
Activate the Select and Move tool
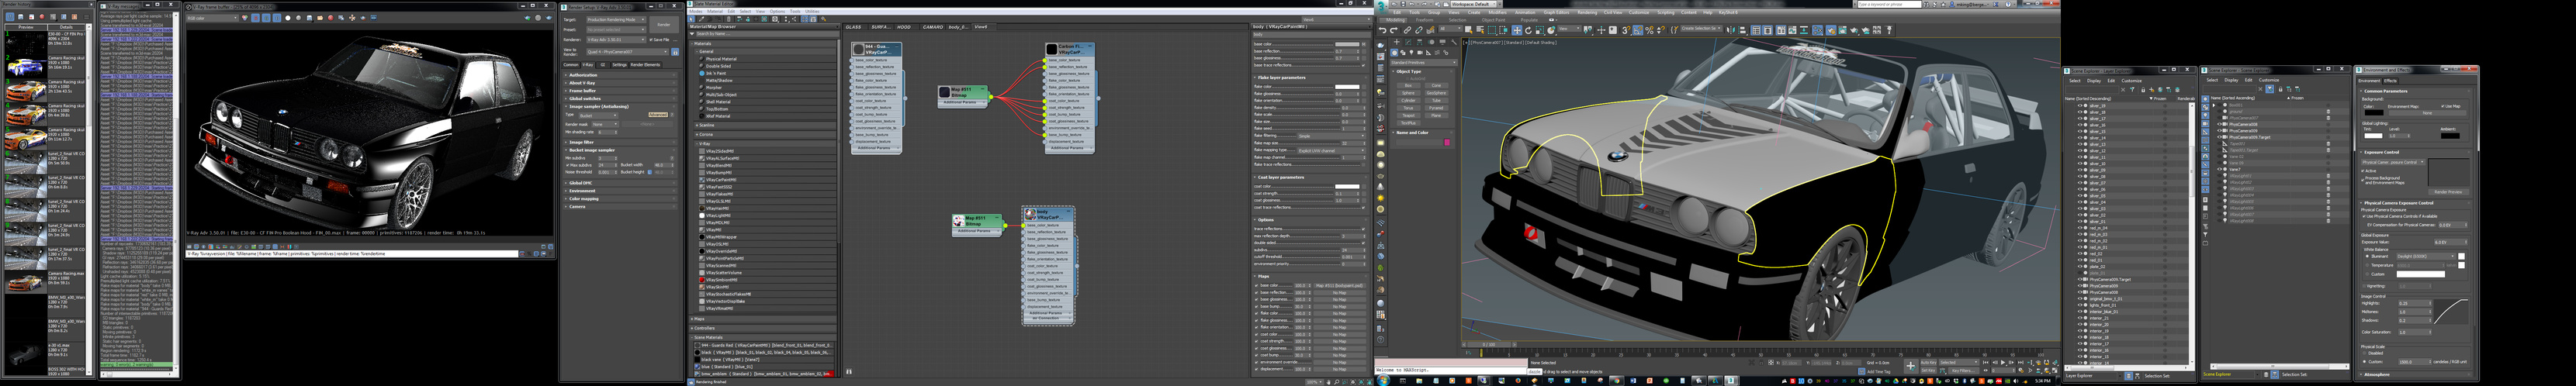(x=1517, y=31)
